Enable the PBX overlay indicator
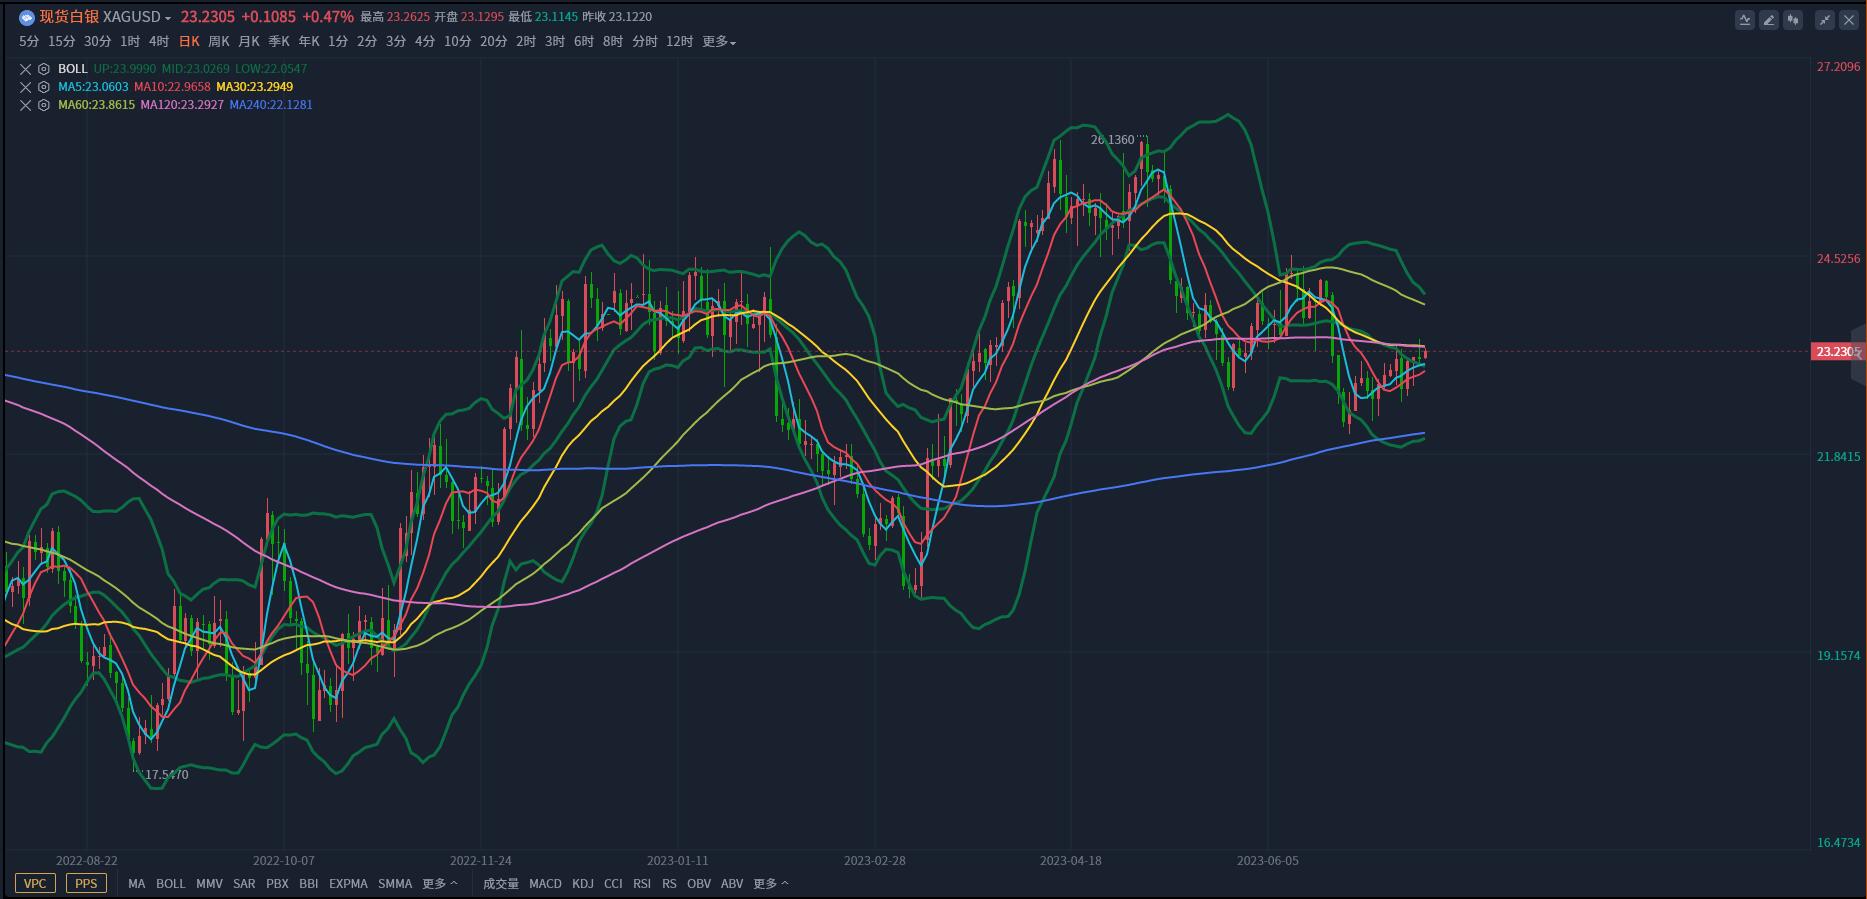The height and width of the screenshot is (899, 1867). 277,884
